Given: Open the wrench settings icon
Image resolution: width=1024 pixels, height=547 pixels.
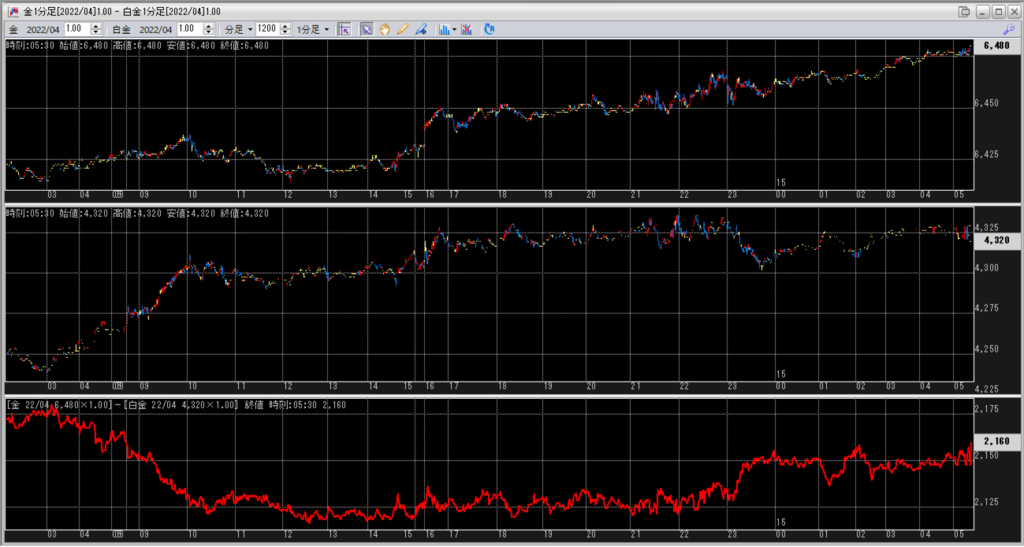Looking at the screenshot, I should click(x=1009, y=29).
